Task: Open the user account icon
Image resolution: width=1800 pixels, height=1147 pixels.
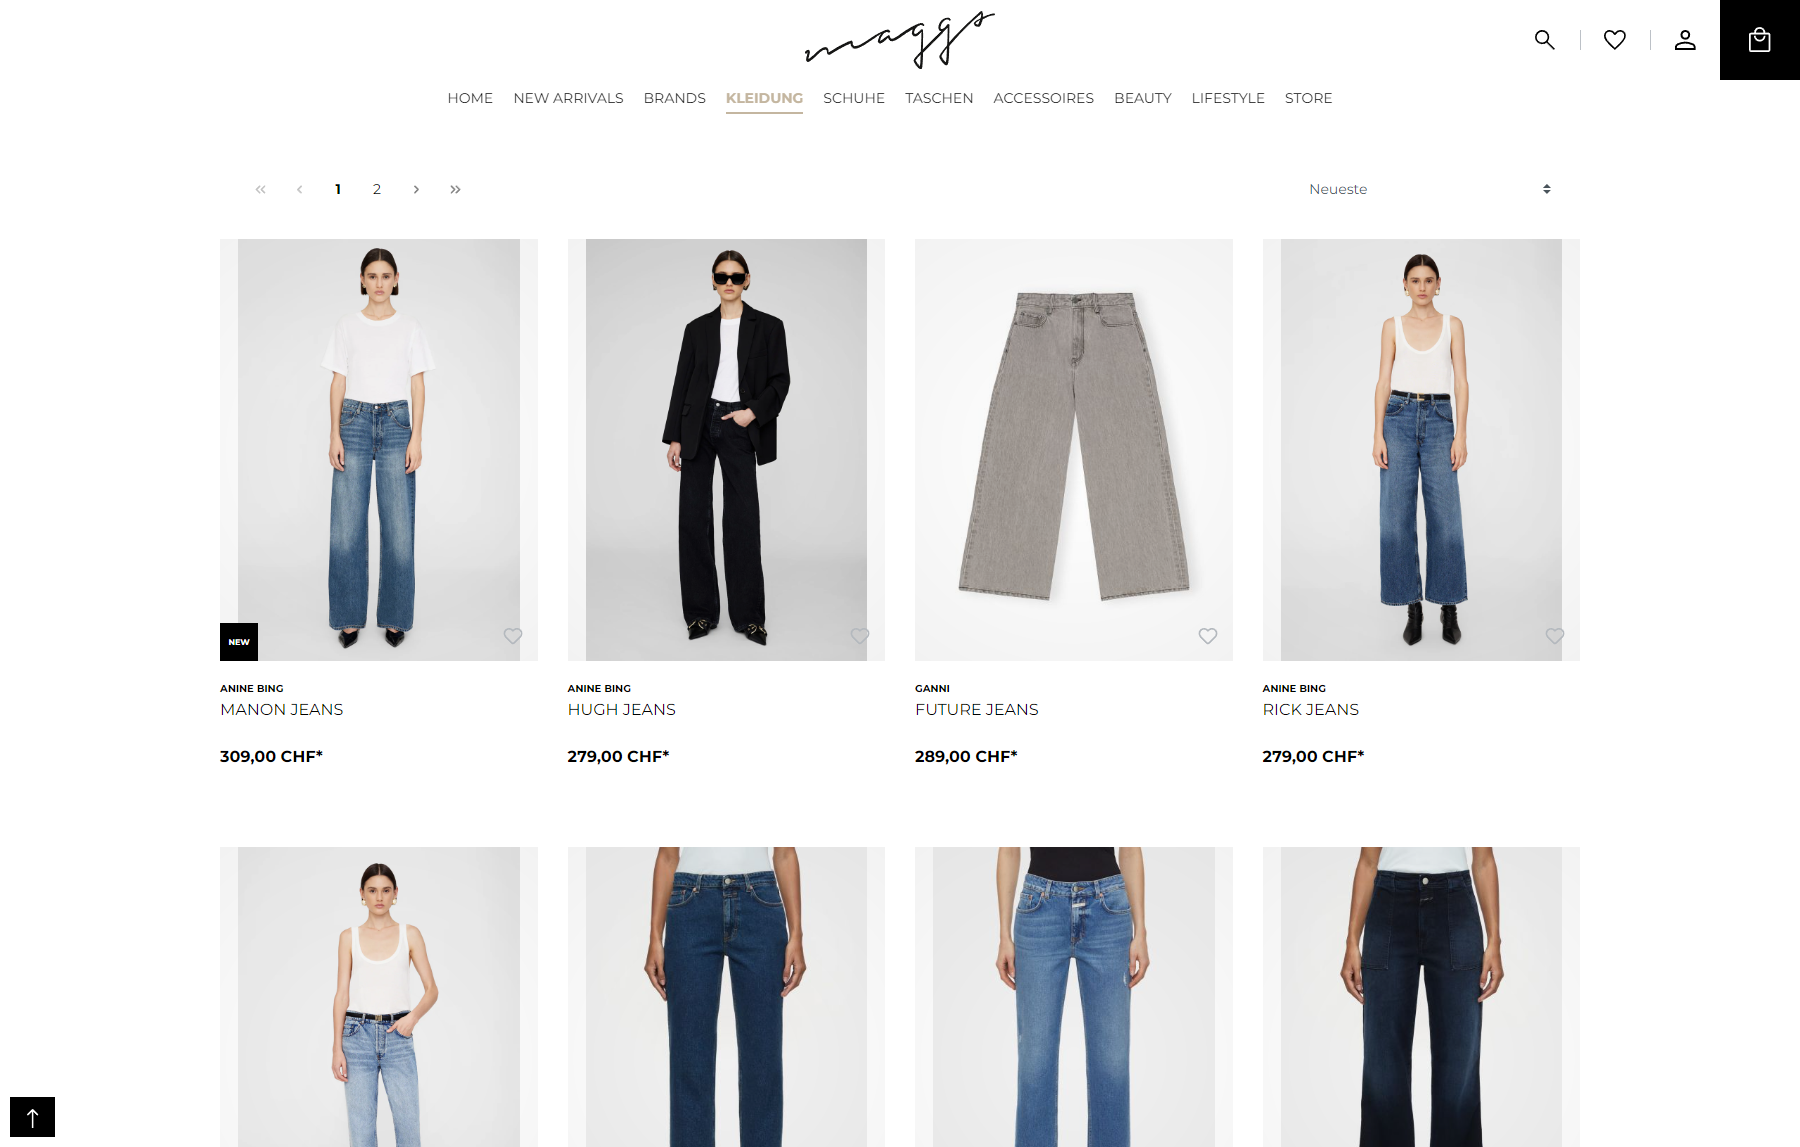Action: [x=1685, y=40]
